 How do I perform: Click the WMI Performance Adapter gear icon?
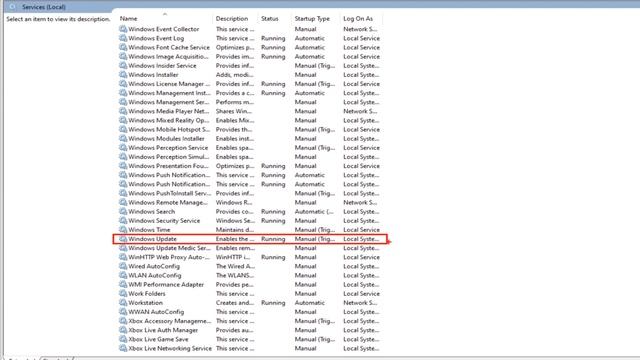tap(123, 284)
